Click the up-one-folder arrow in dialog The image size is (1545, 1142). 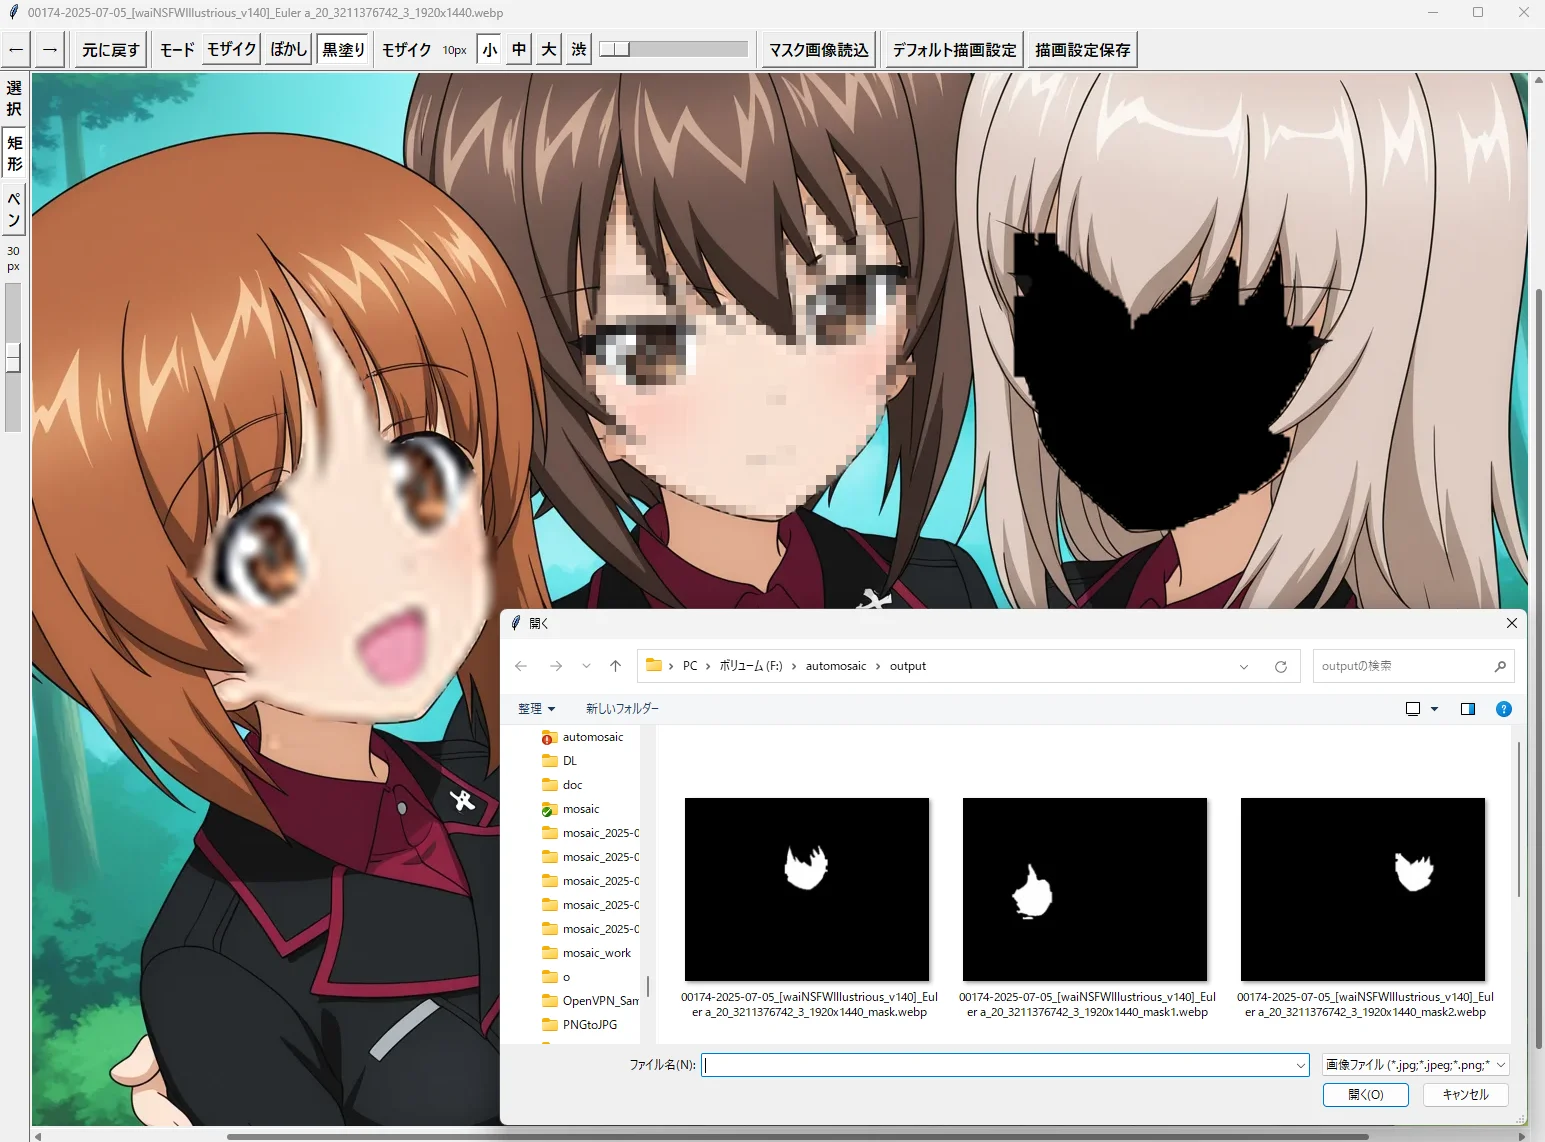pyautogui.click(x=615, y=666)
